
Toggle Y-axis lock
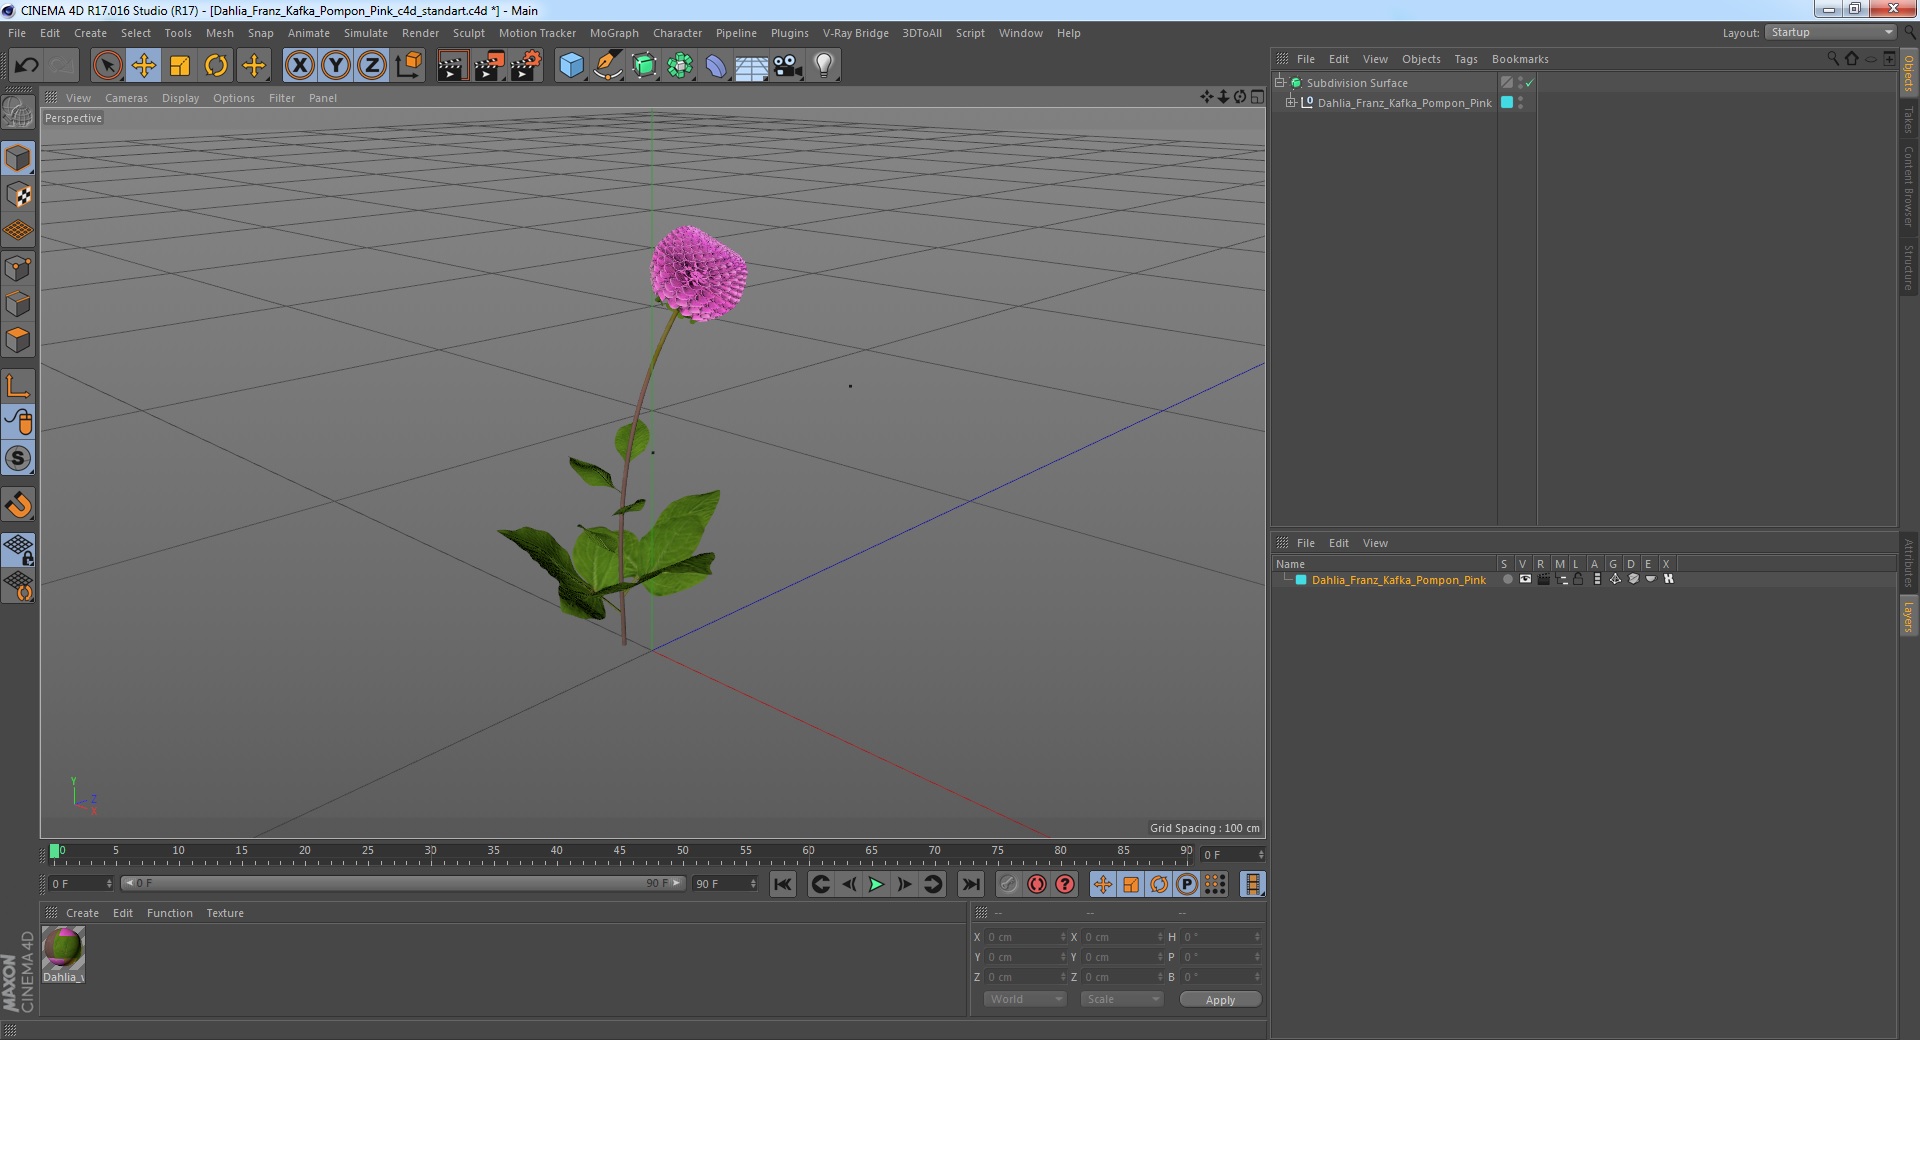click(x=336, y=66)
